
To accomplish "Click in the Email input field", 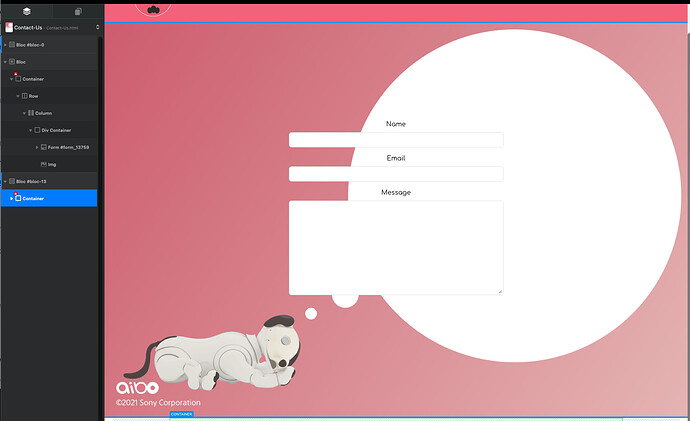I will point(396,174).
